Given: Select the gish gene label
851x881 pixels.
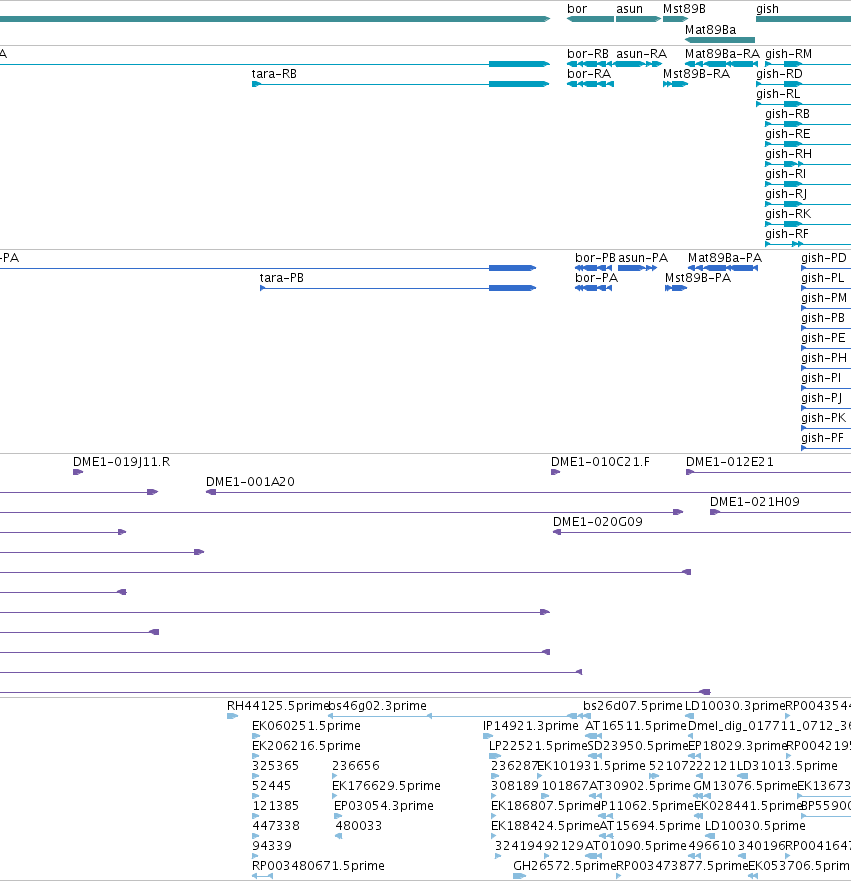Looking at the screenshot, I should (767, 9).
